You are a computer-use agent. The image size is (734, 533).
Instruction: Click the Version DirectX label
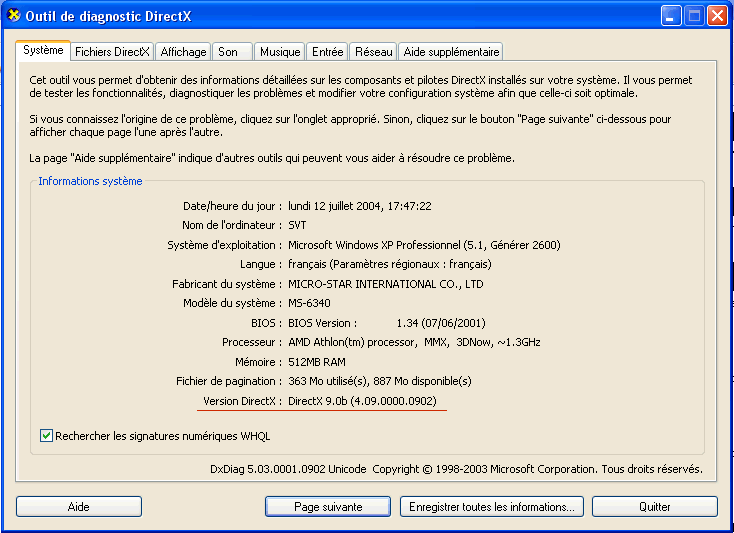(x=242, y=401)
